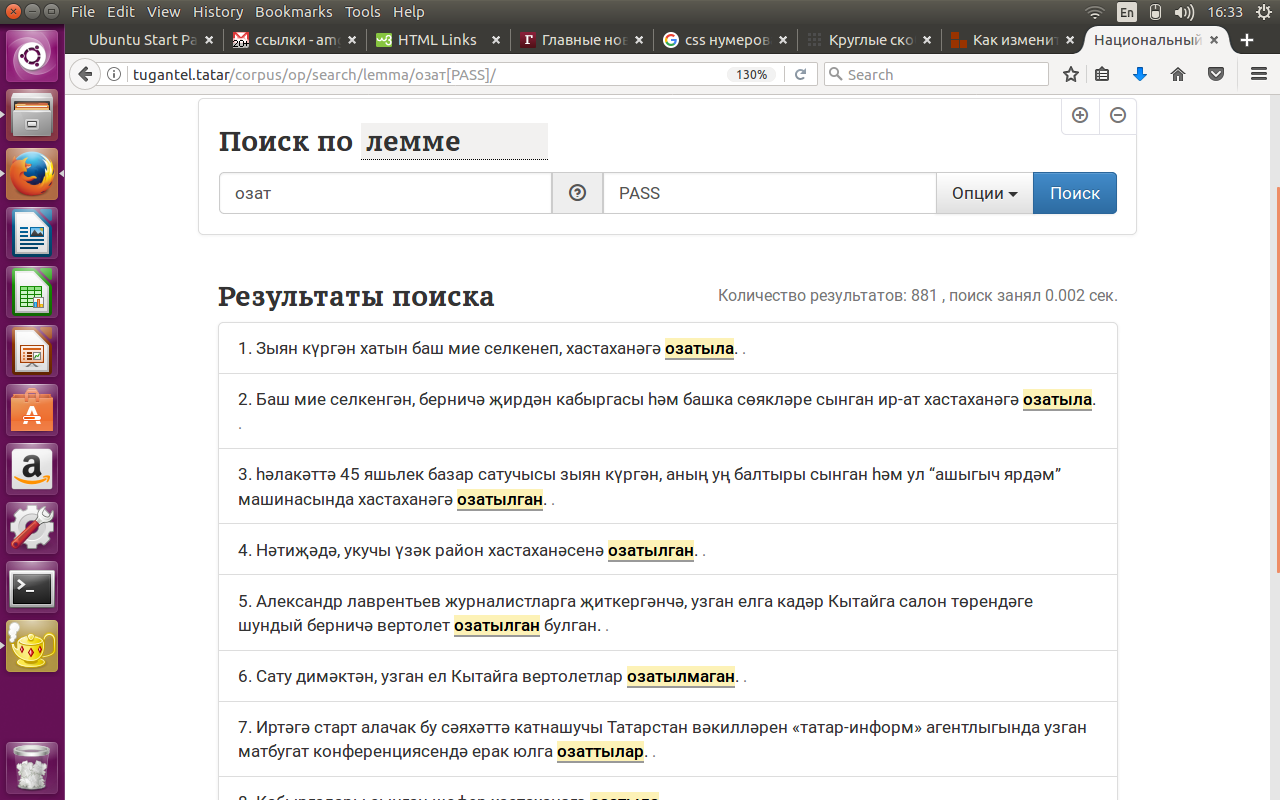Navigate back using the back arrow
The image size is (1280, 800).
coord(85,74)
